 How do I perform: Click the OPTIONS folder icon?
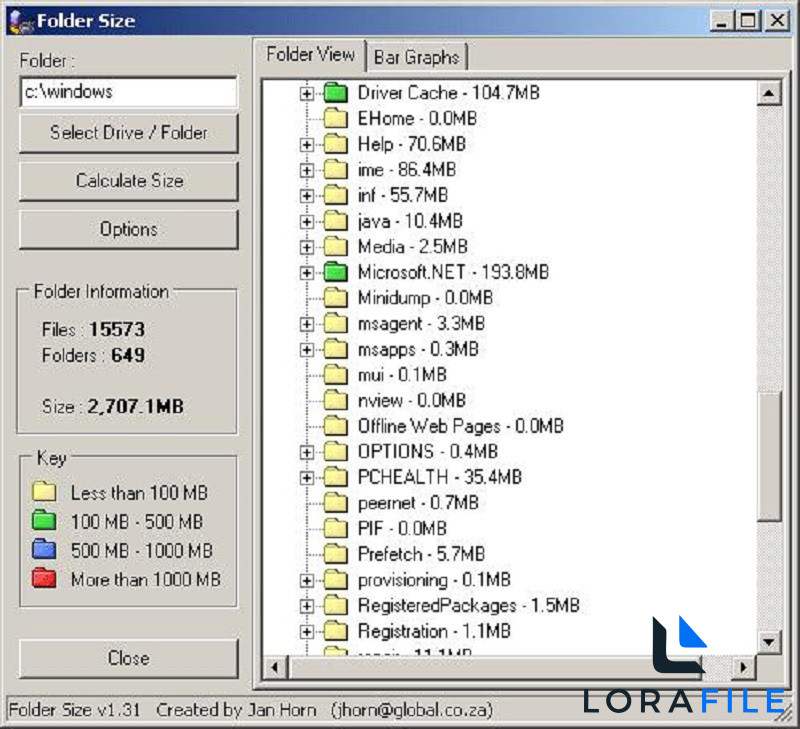click(336, 451)
